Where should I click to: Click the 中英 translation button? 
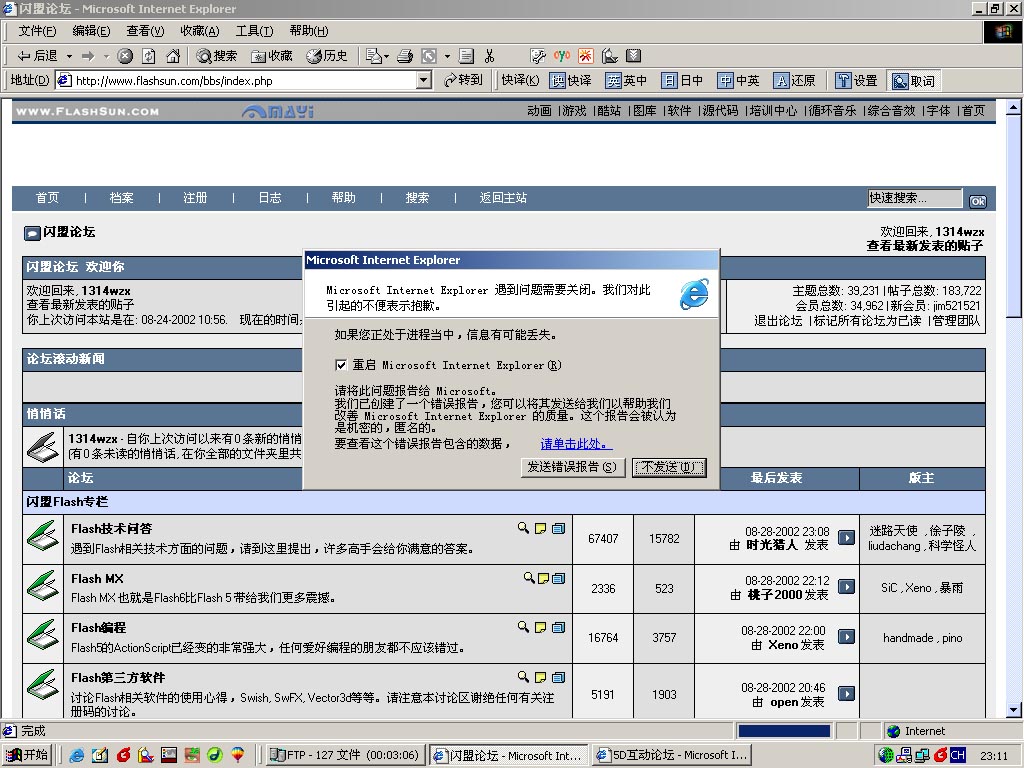click(x=738, y=81)
